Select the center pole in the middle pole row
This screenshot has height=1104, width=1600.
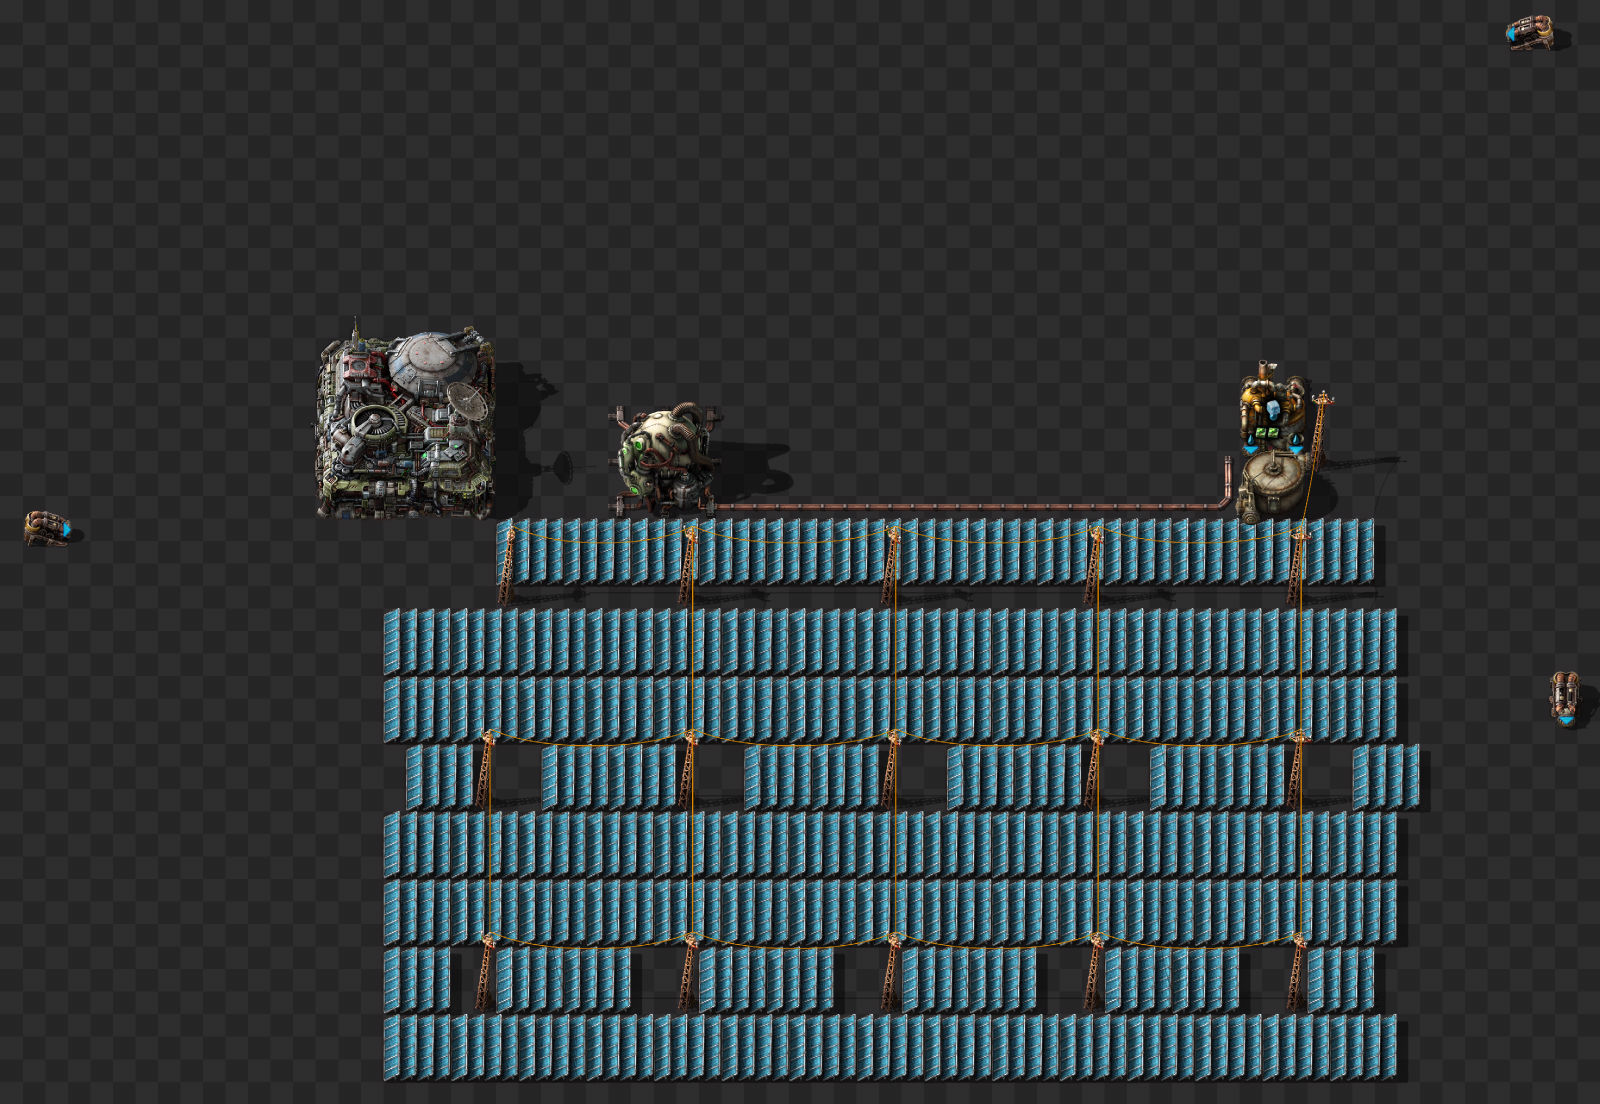tap(890, 770)
